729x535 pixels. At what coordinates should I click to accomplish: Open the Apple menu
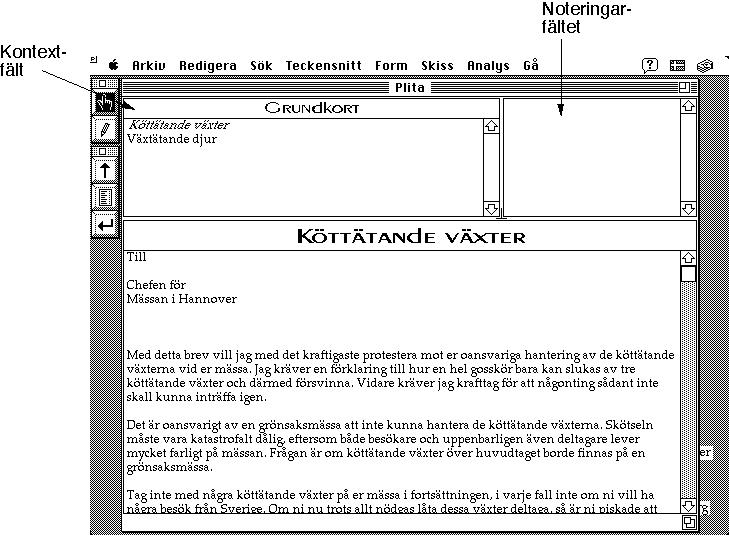(x=113, y=65)
